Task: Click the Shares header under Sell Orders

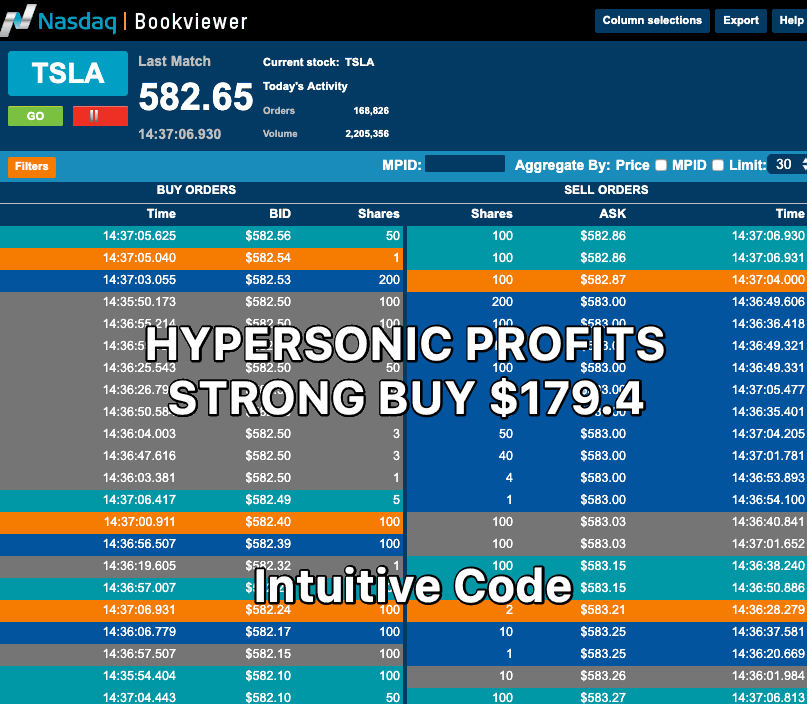Action: coord(492,214)
